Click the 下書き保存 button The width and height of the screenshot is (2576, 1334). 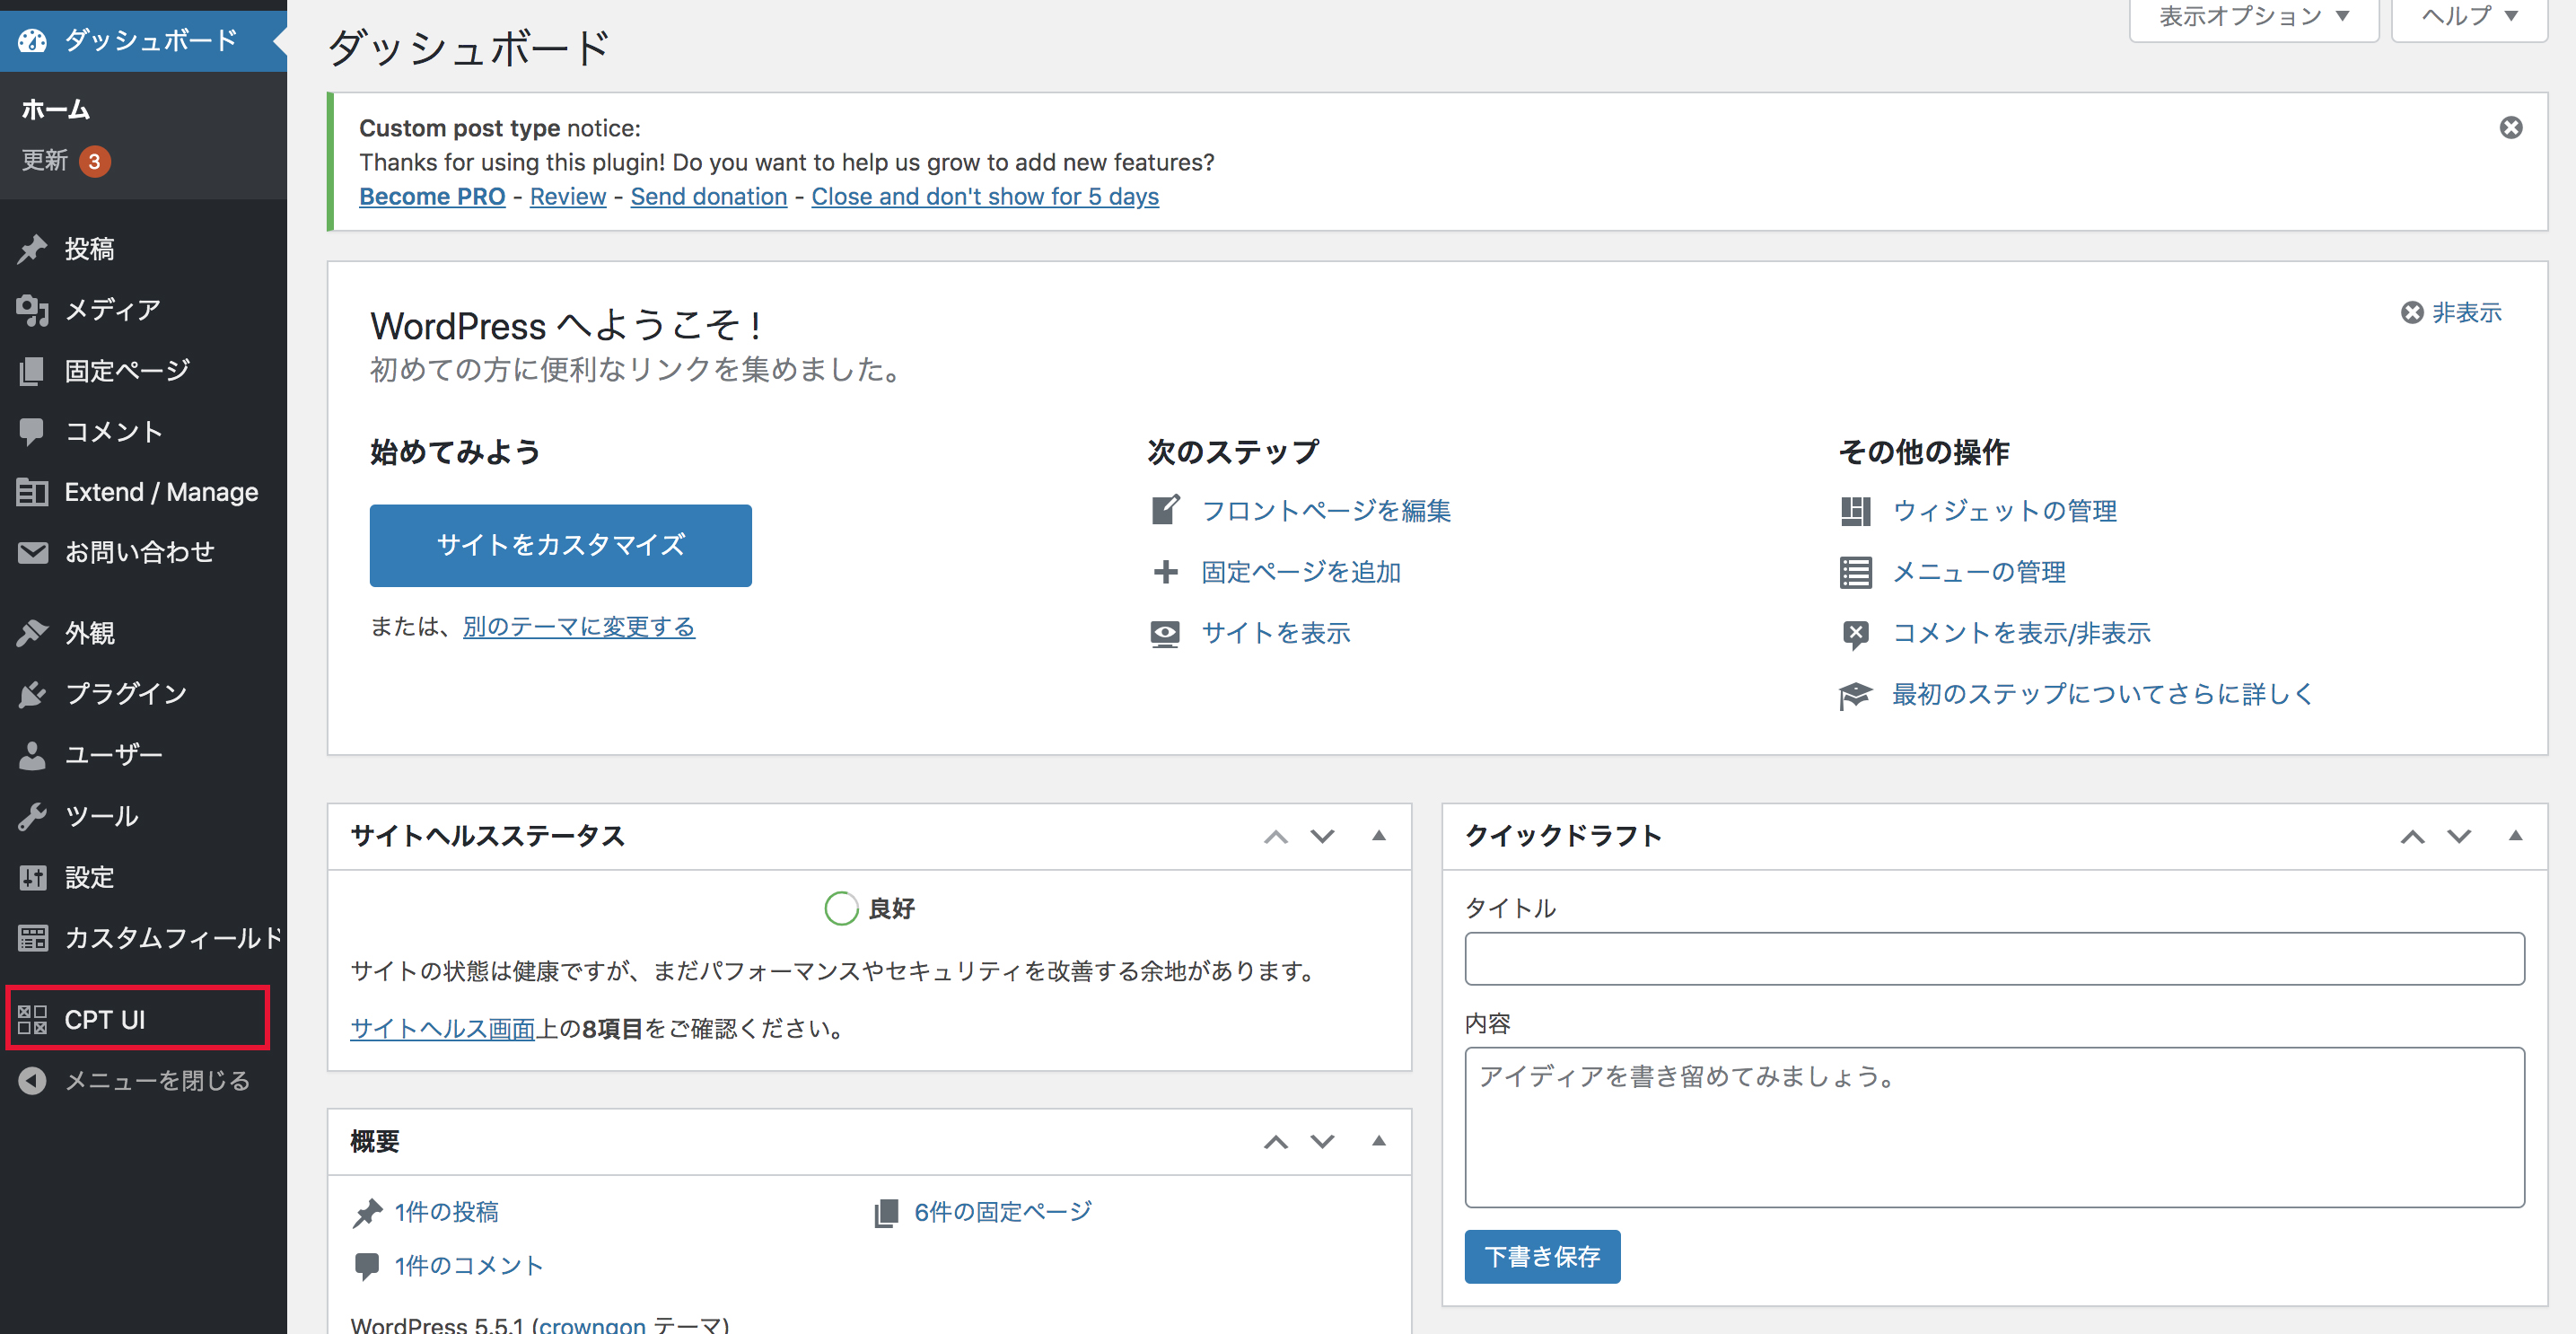(1542, 1257)
